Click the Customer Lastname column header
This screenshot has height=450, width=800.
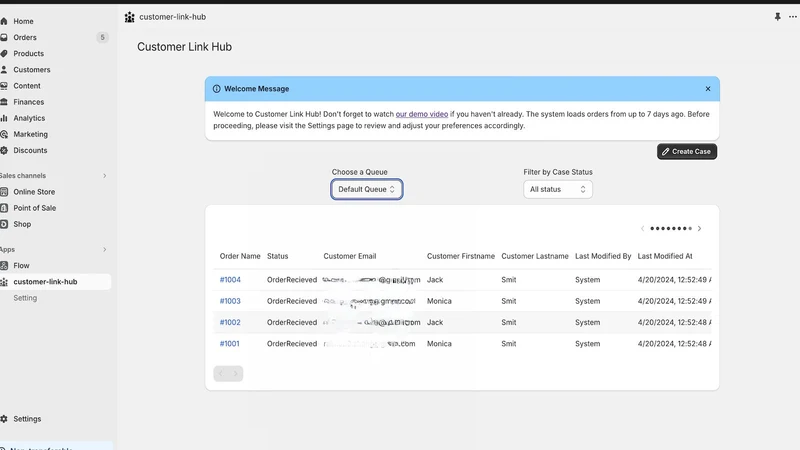pyautogui.click(x=535, y=256)
